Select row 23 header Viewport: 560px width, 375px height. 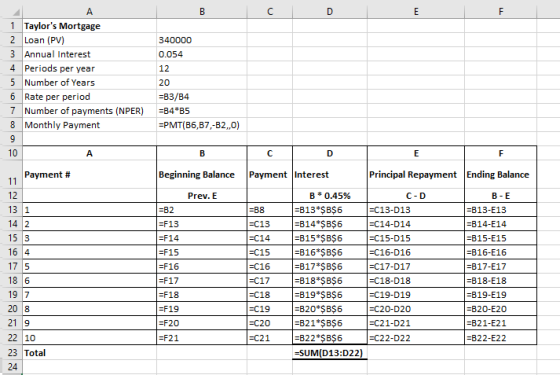(12, 352)
